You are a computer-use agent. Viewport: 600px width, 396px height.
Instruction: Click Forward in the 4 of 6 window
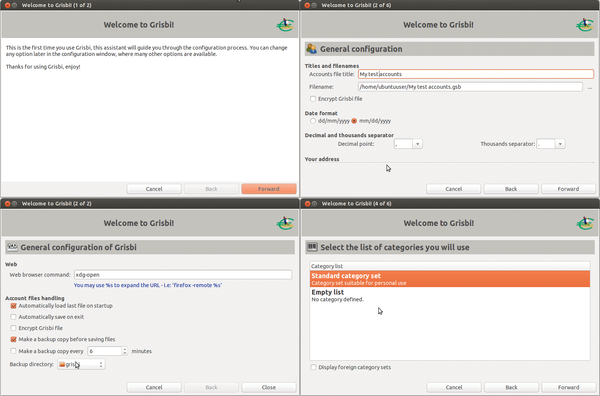[569, 387]
